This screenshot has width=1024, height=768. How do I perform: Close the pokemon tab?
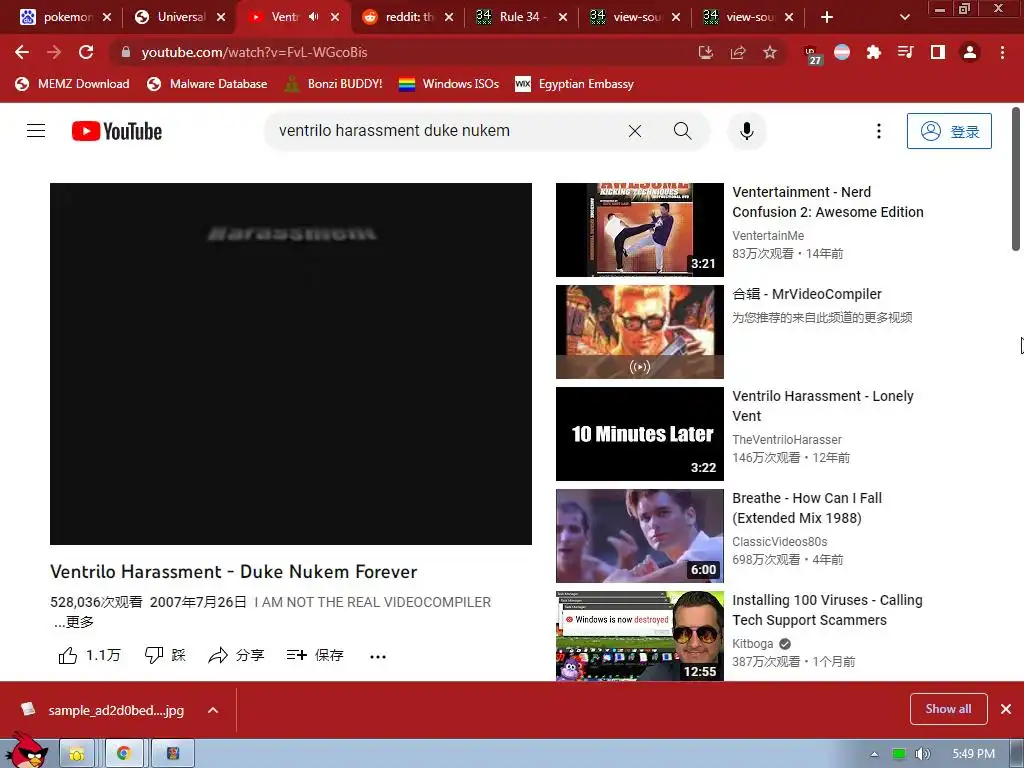[107, 17]
